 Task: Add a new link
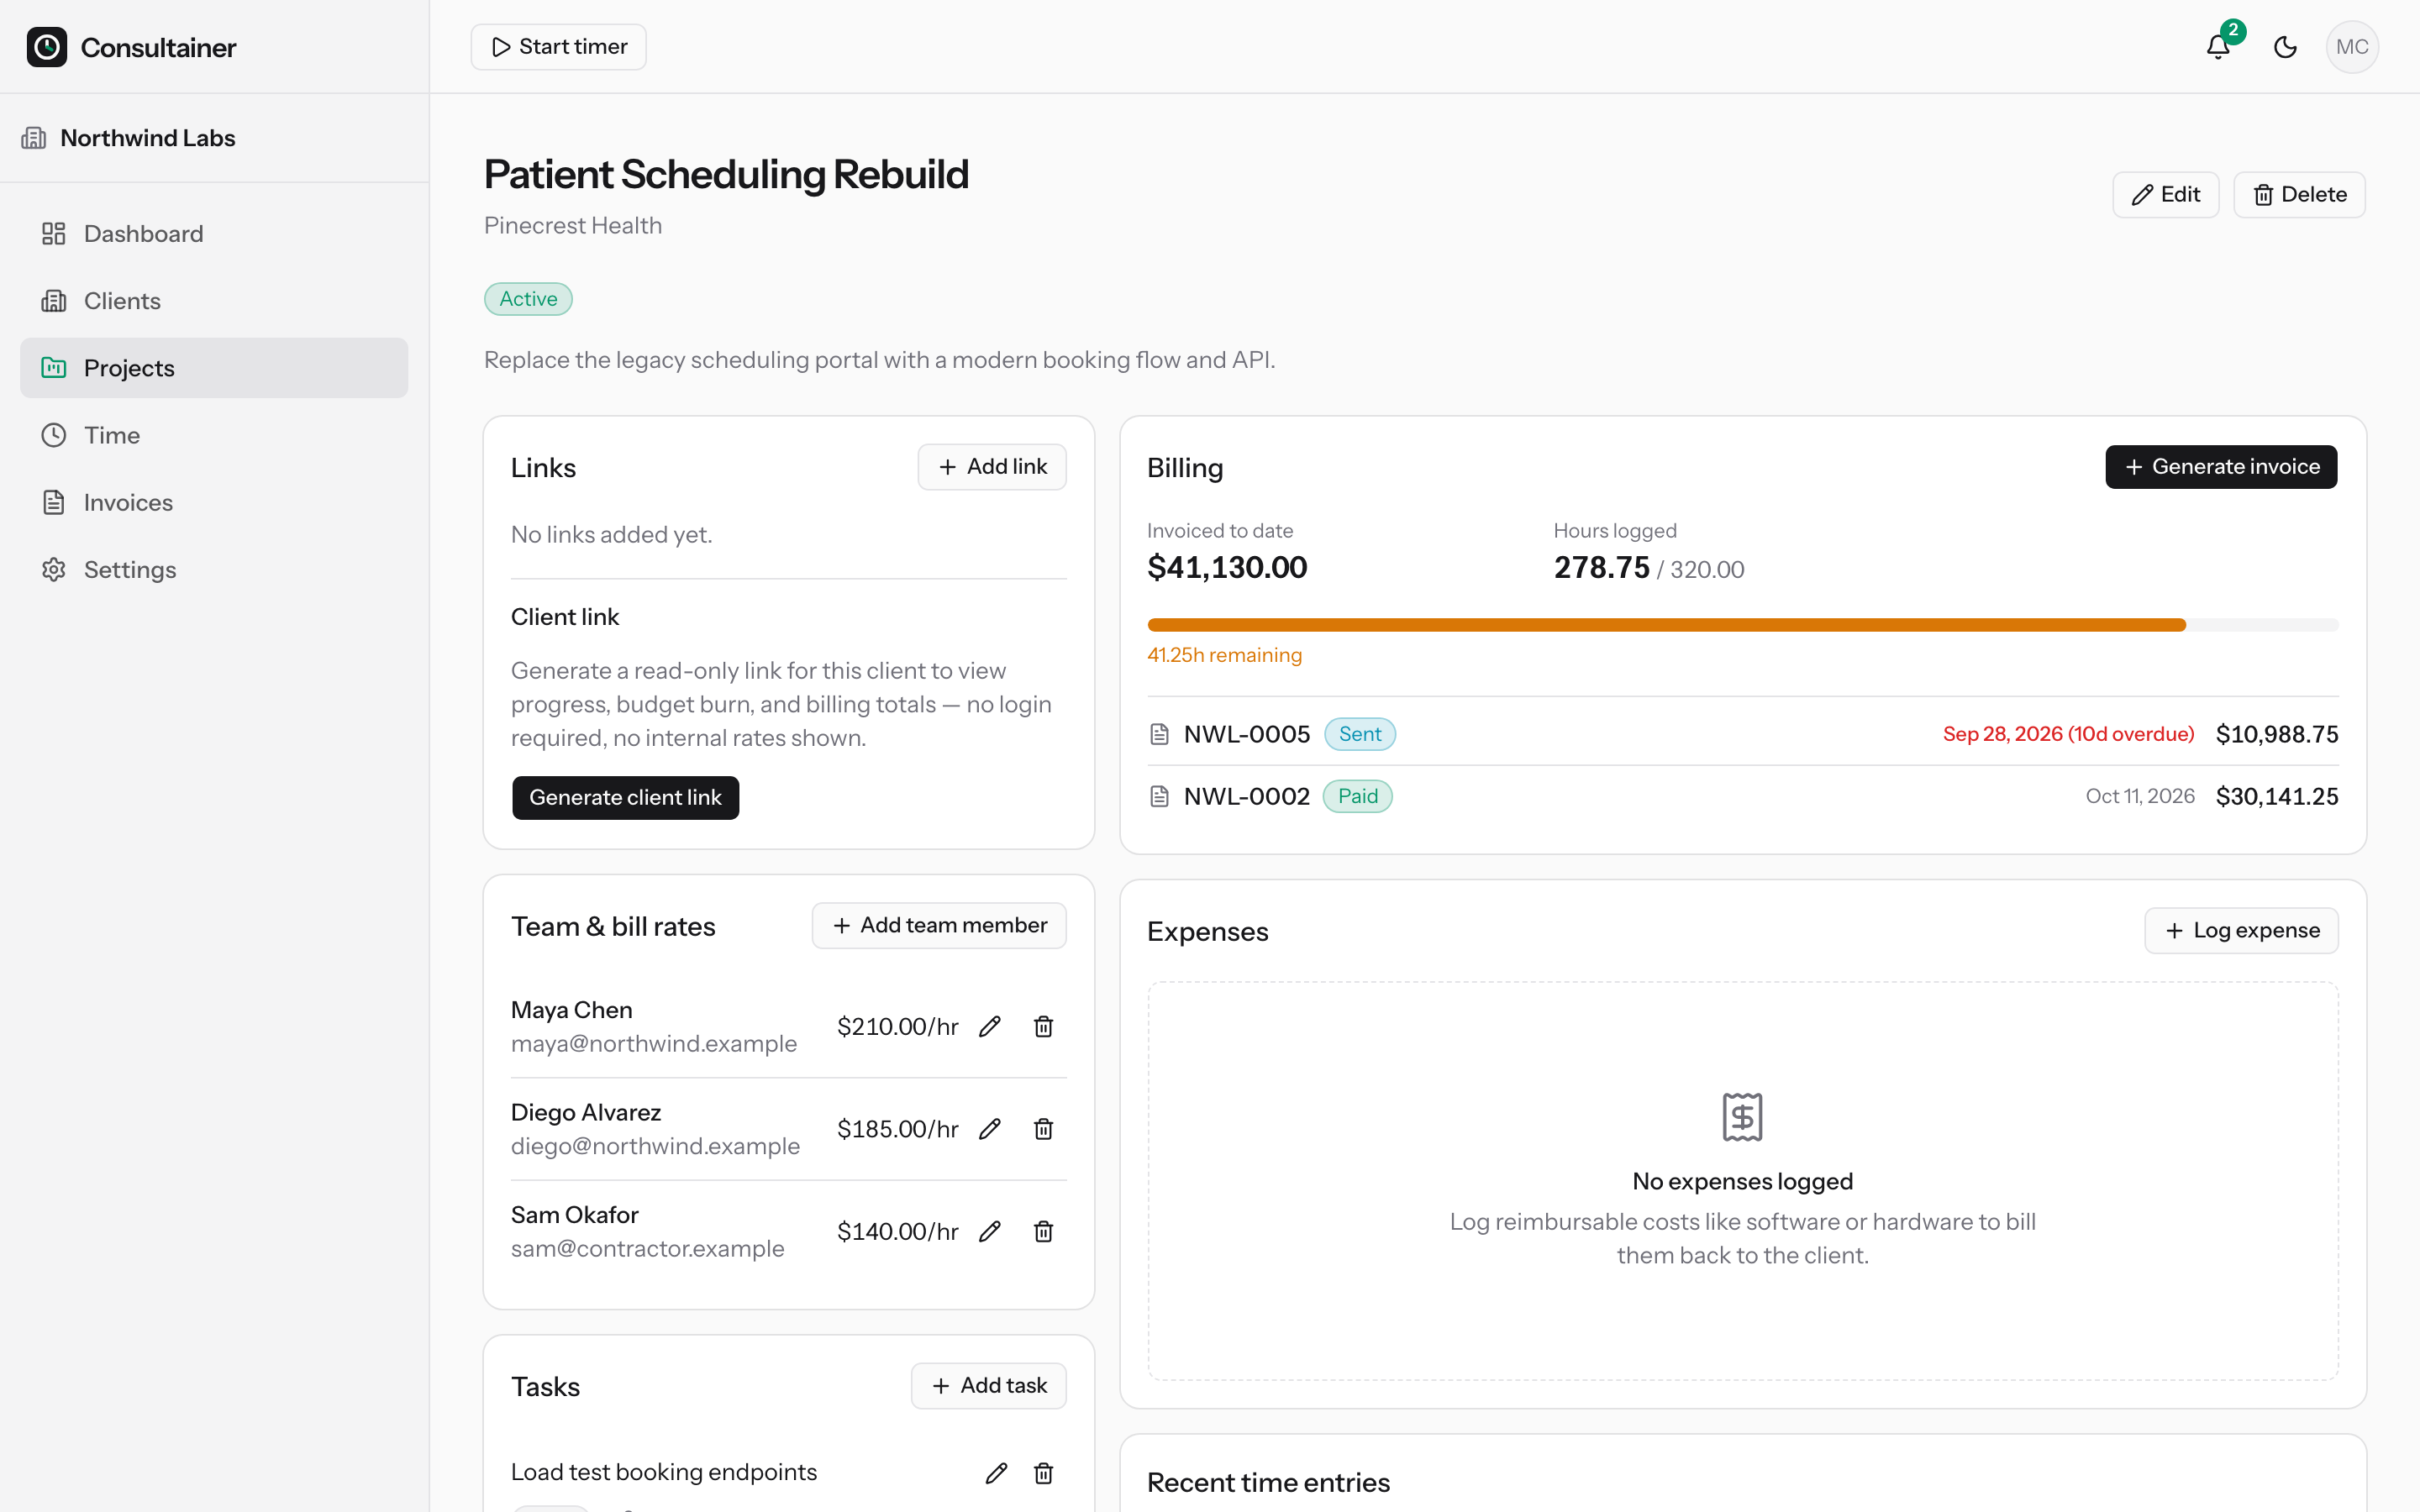(x=992, y=467)
